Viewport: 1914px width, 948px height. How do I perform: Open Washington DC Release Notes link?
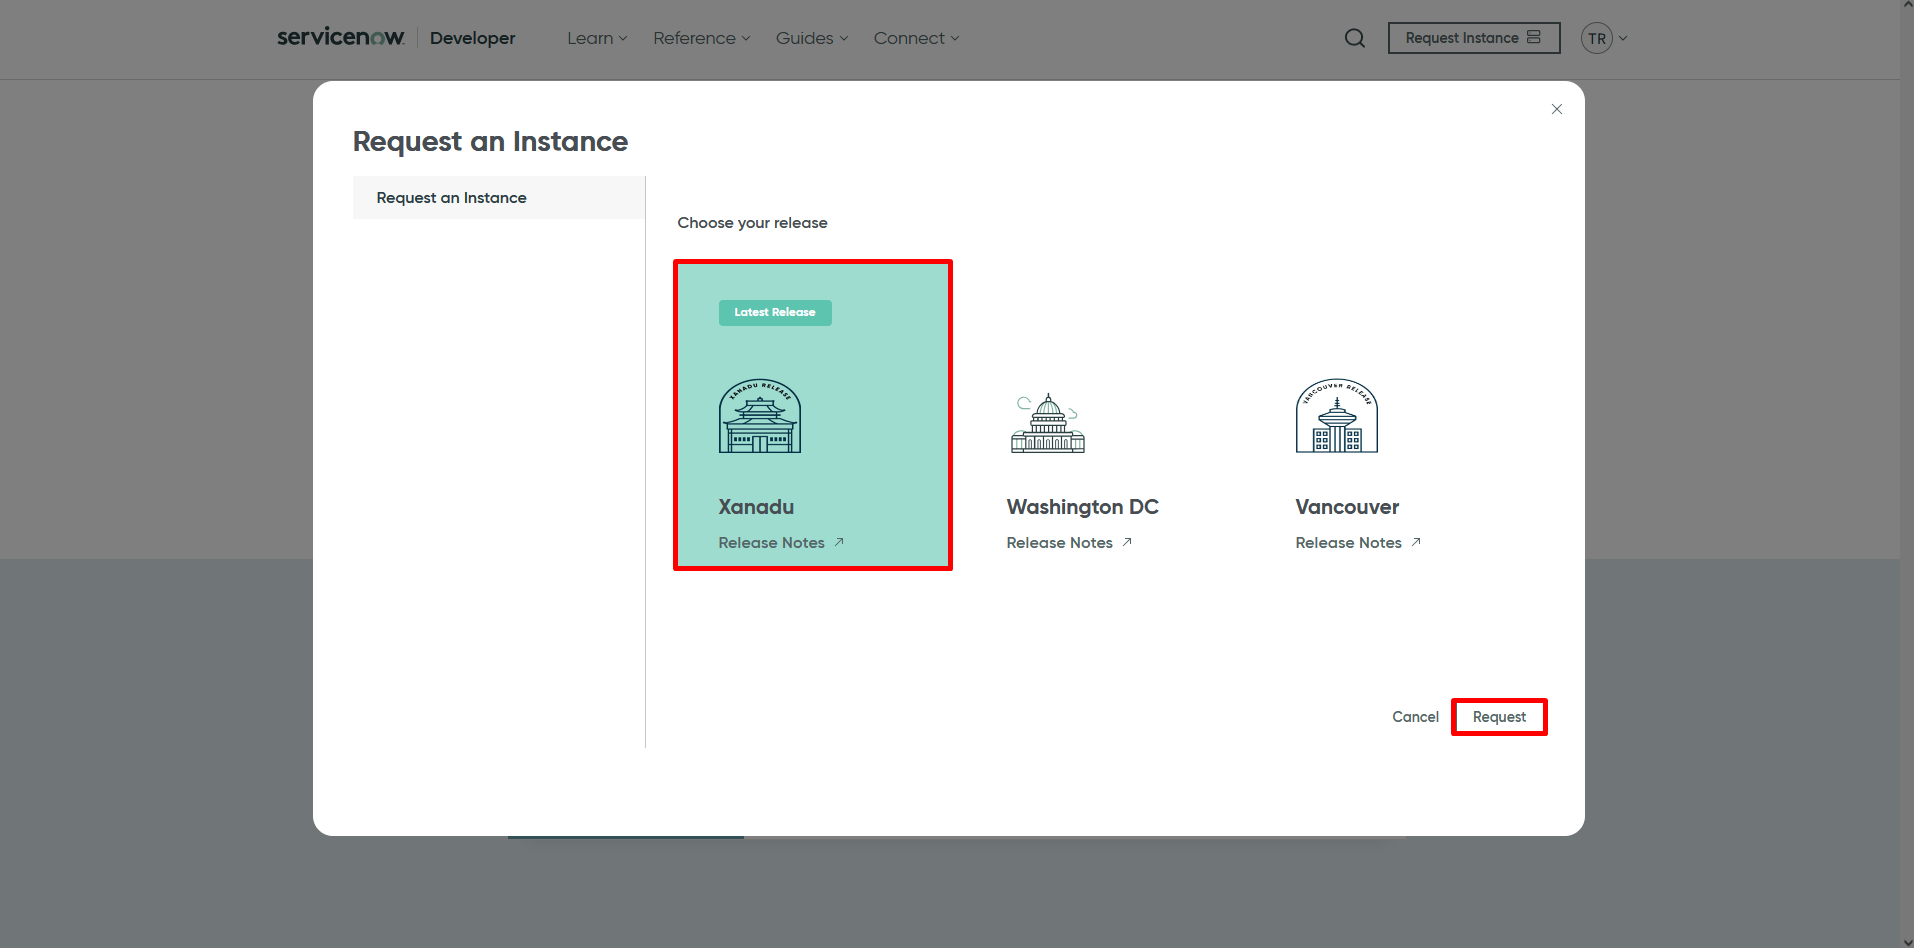(1060, 542)
